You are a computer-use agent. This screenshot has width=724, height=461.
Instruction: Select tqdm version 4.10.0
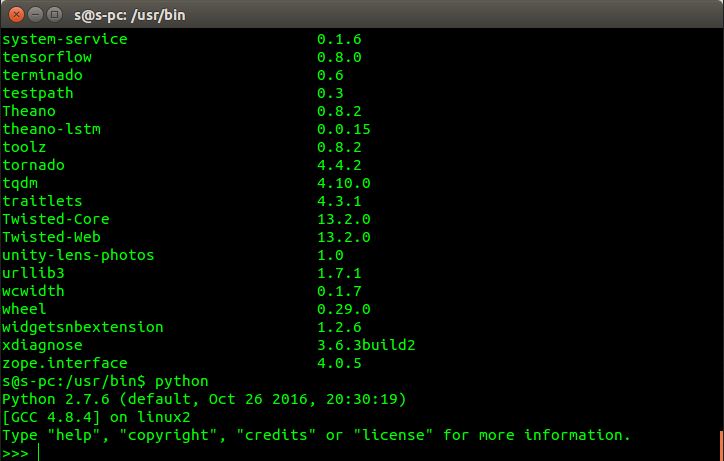pos(344,183)
